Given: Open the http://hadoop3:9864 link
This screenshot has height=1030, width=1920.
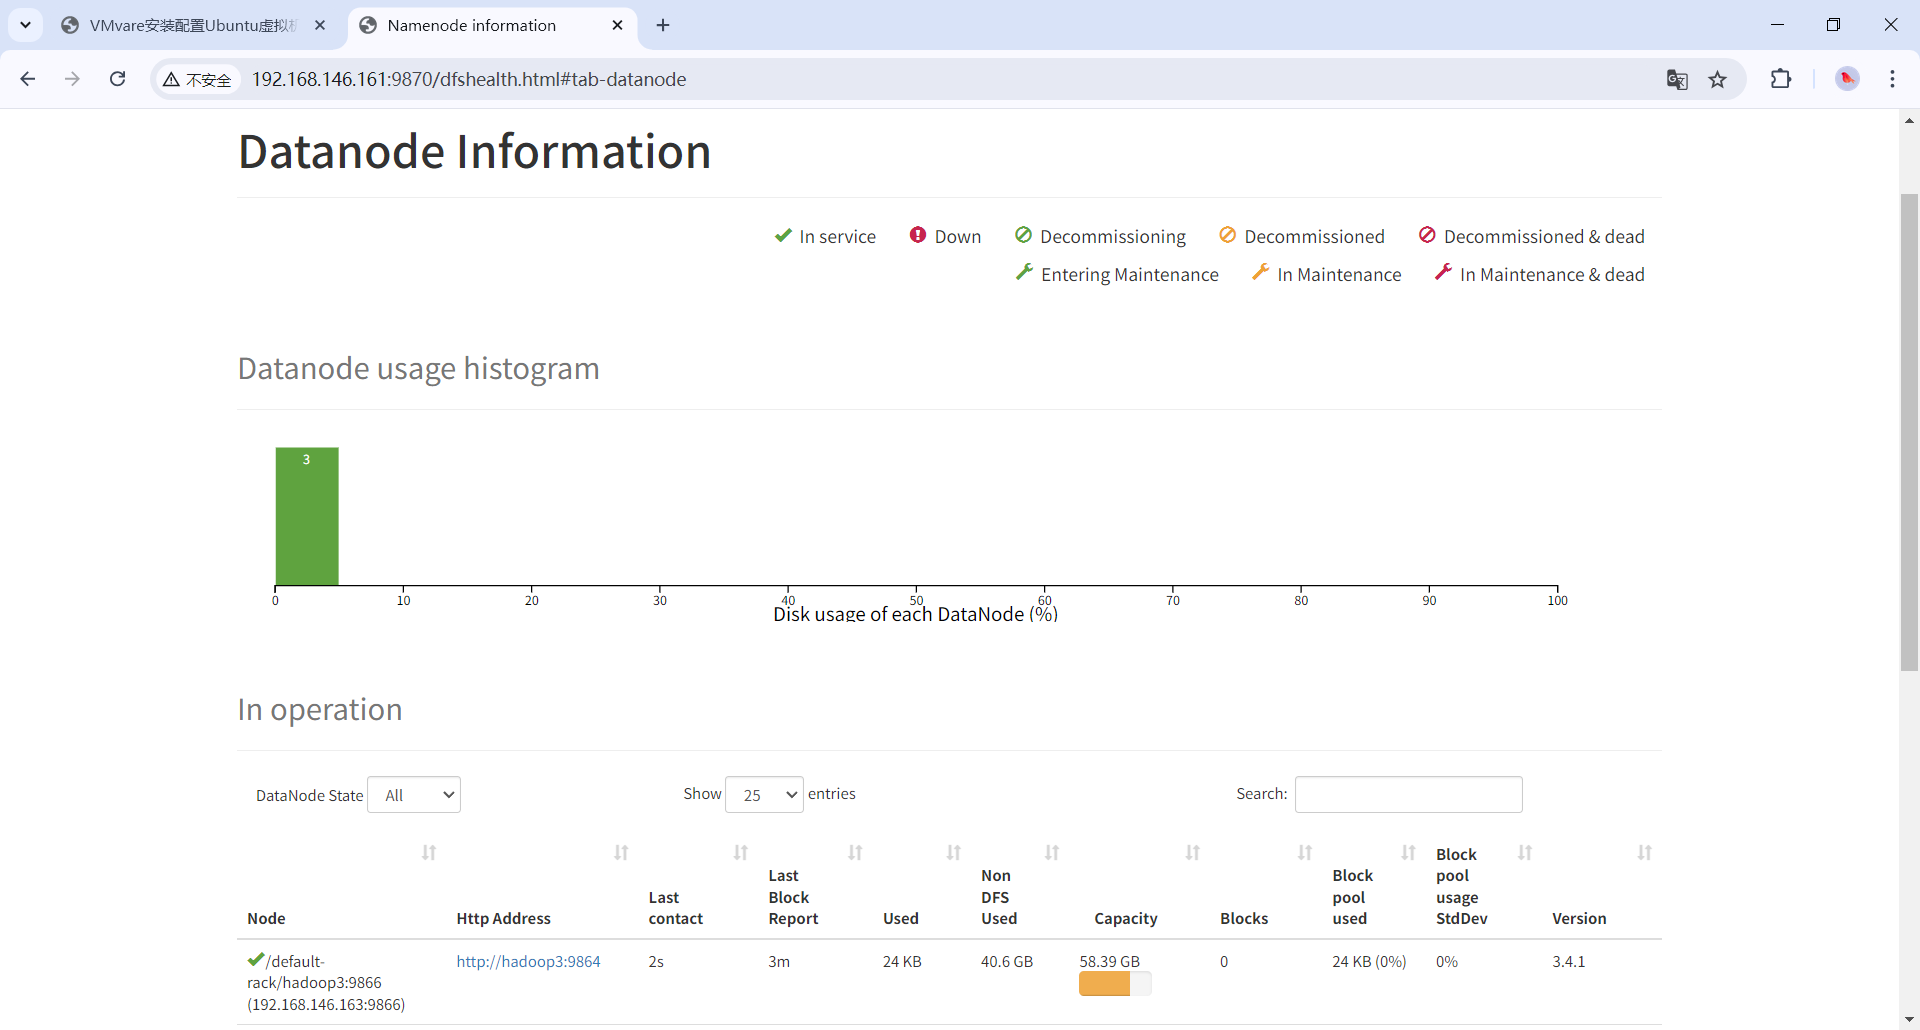Looking at the screenshot, I should coord(528,962).
